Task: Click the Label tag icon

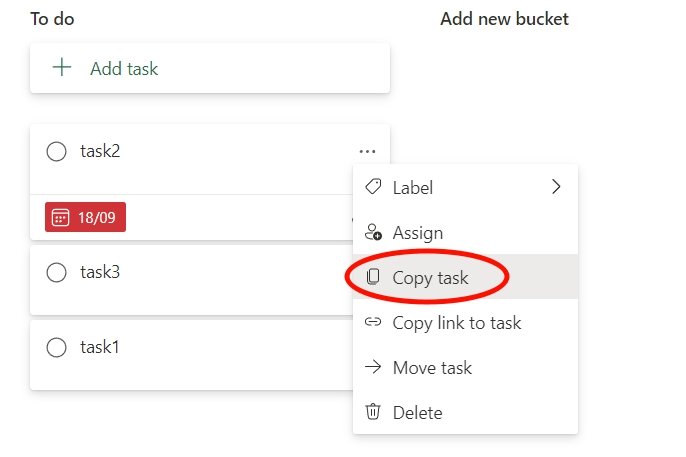Action: click(x=373, y=187)
